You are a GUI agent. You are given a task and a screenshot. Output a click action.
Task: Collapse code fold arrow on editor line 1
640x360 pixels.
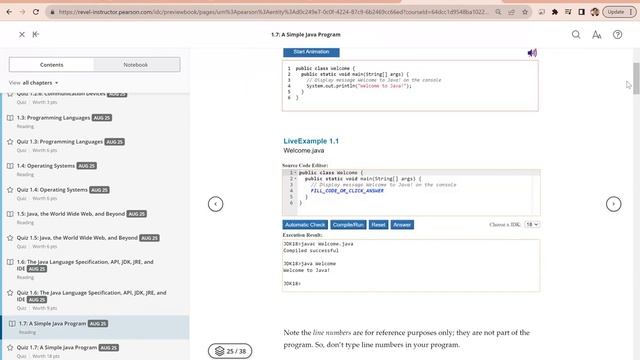pos(295,173)
